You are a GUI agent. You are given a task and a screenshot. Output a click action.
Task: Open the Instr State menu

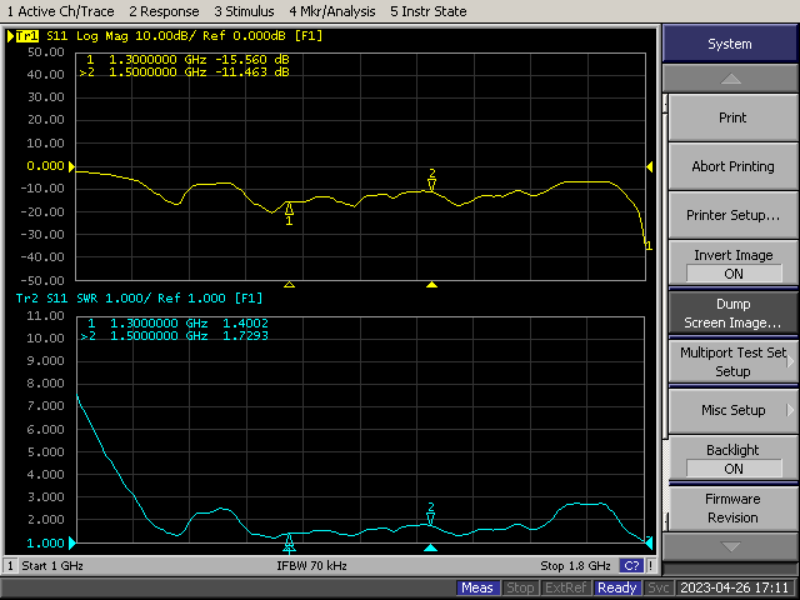428,11
